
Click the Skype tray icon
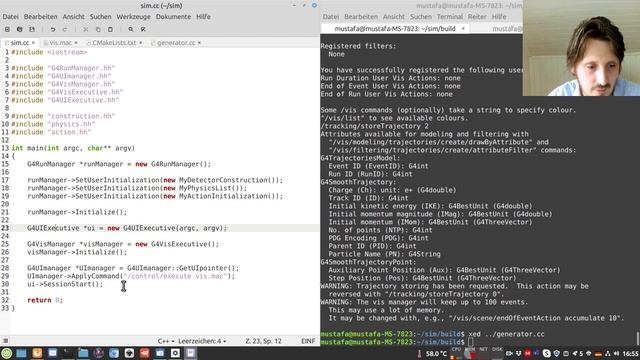pos(547,353)
